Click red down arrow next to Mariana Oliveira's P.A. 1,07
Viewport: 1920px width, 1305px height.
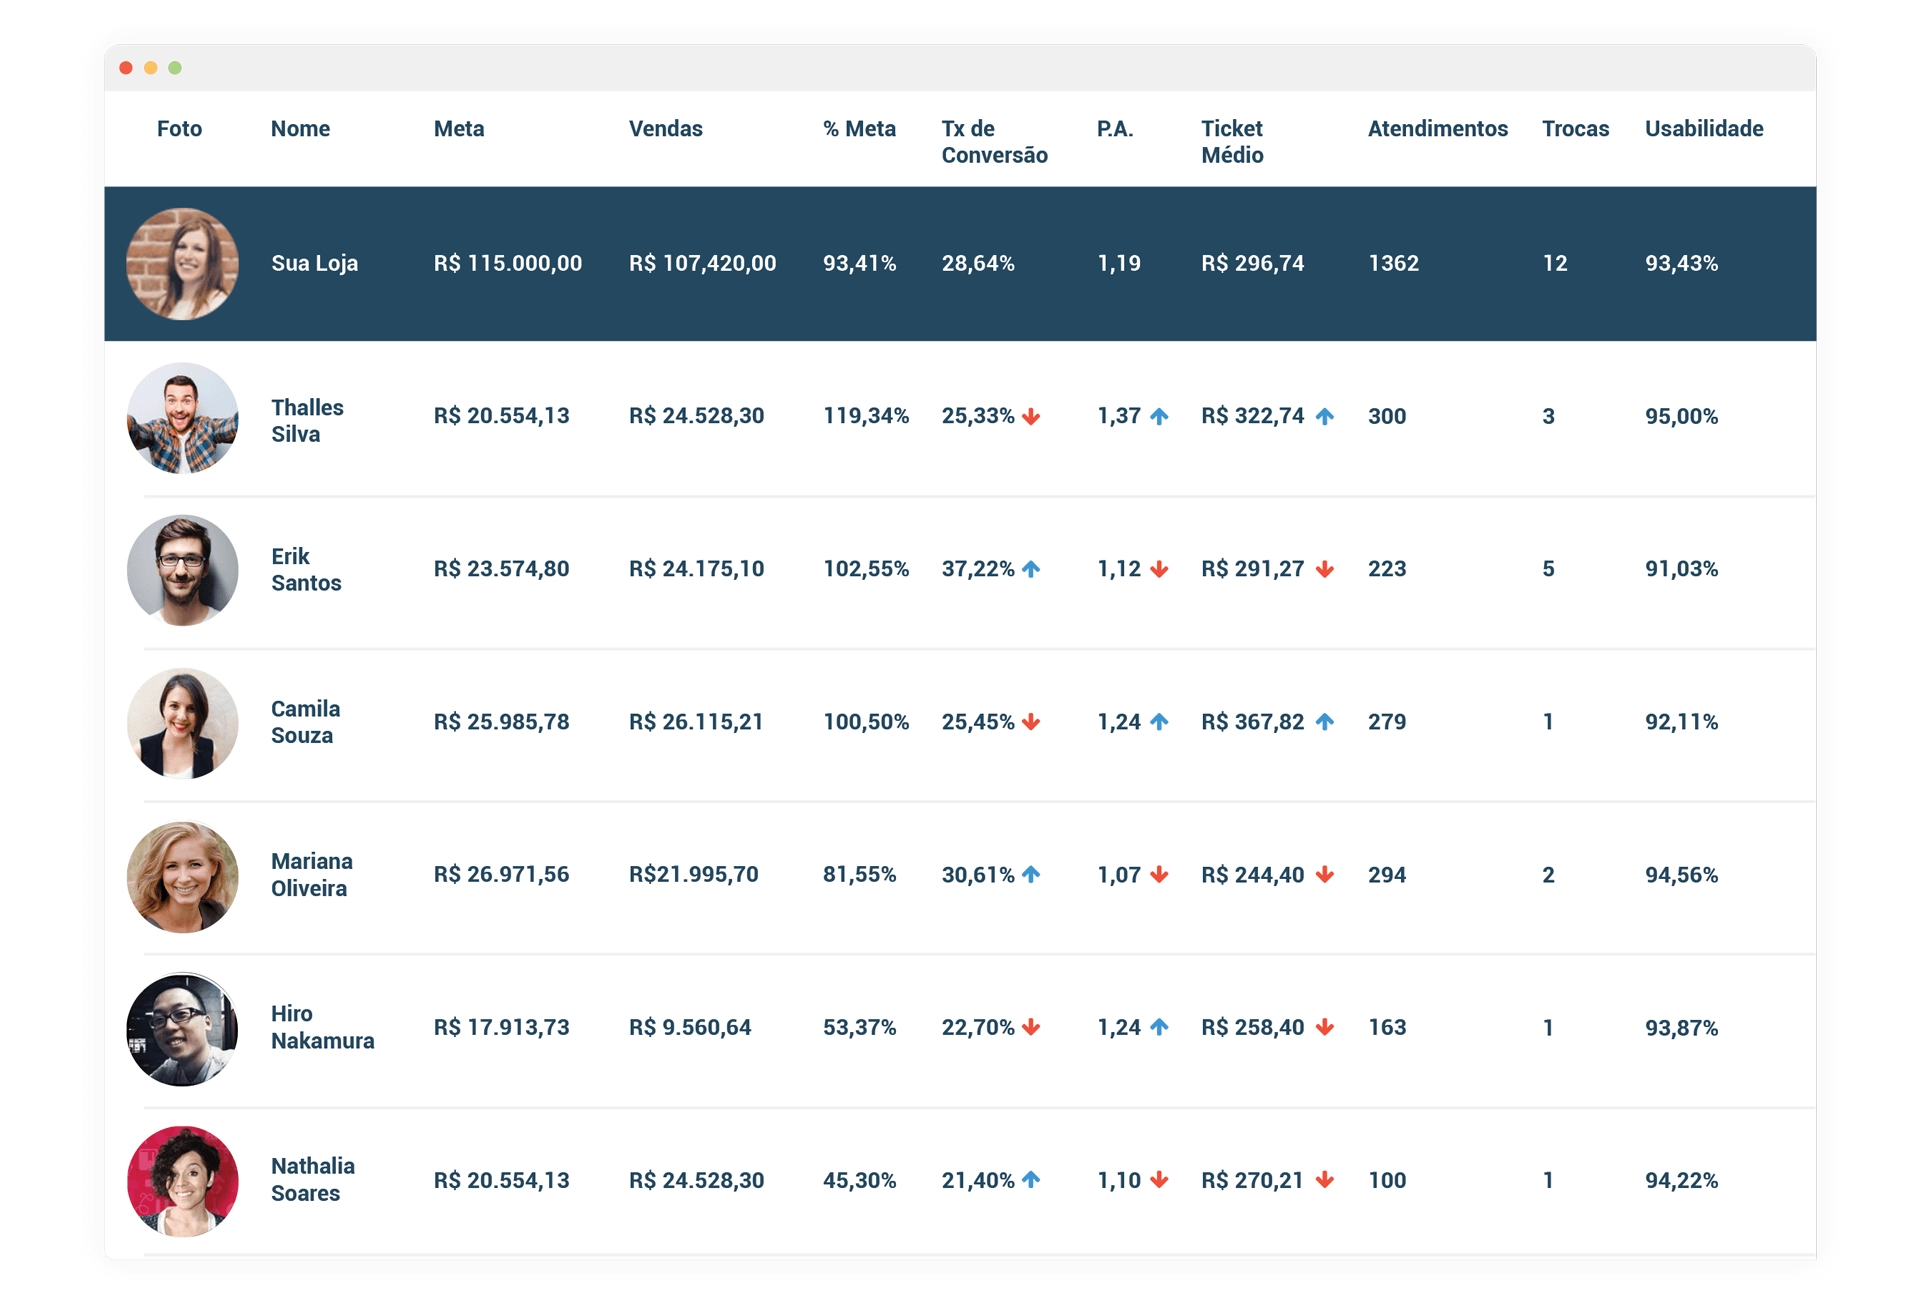[x=1159, y=875]
